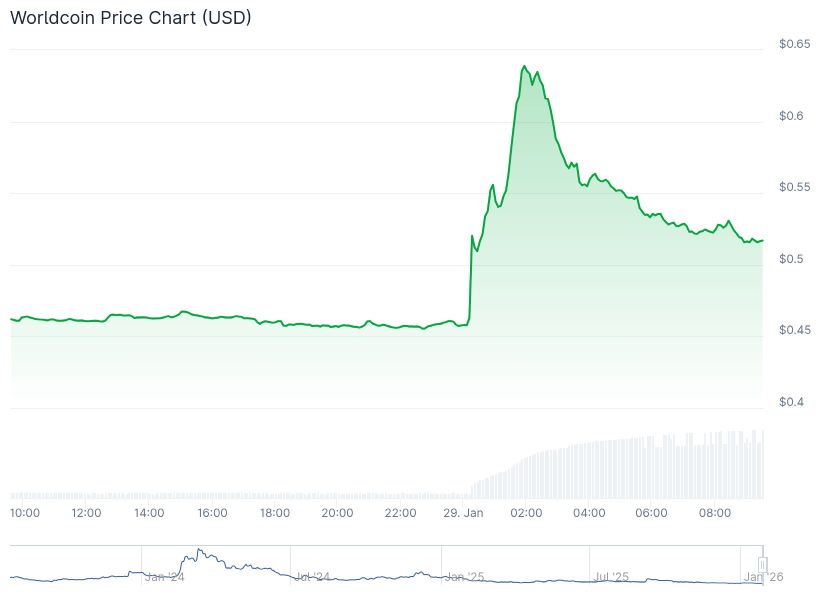
Task: Click the $0.65 price axis label
Action: (795, 44)
